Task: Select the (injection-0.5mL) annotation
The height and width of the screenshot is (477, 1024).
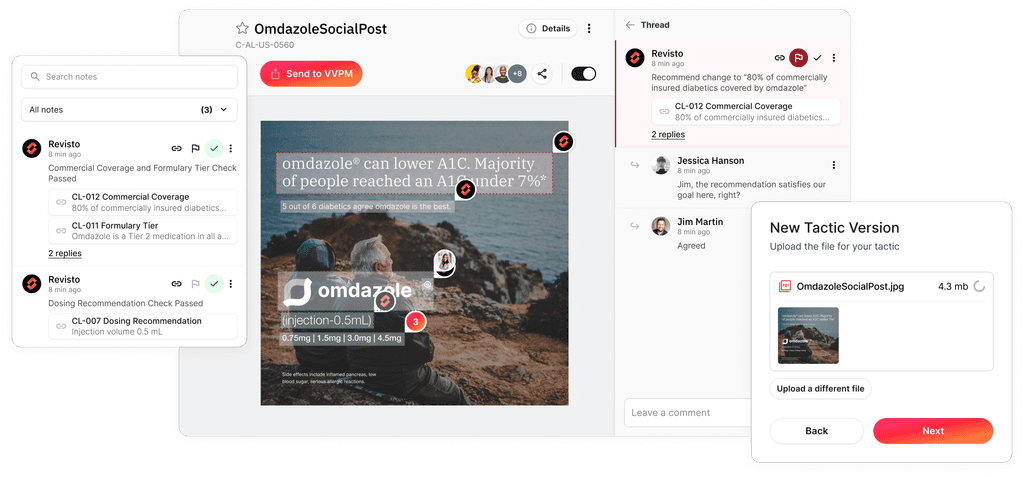Action: click(x=327, y=321)
